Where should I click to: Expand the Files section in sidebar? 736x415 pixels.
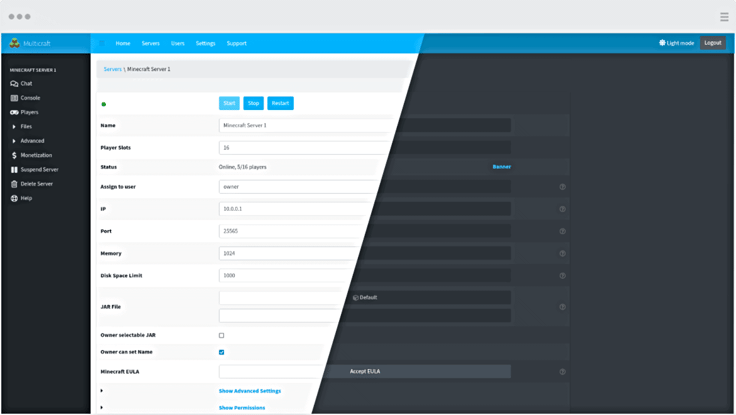pyautogui.click(x=21, y=127)
